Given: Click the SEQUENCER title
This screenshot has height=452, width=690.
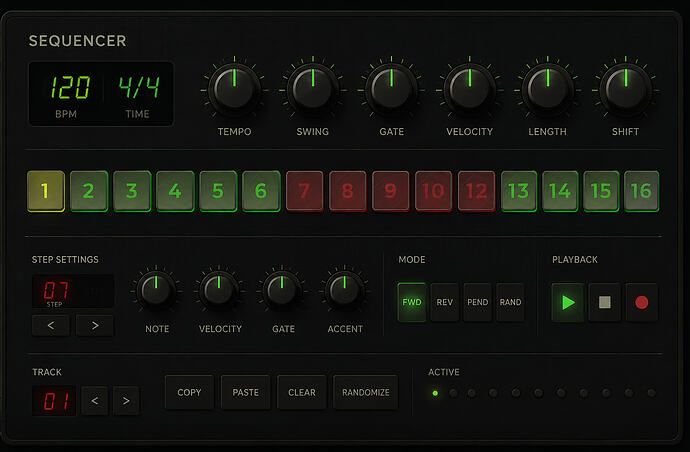Looking at the screenshot, I should 77,41.
